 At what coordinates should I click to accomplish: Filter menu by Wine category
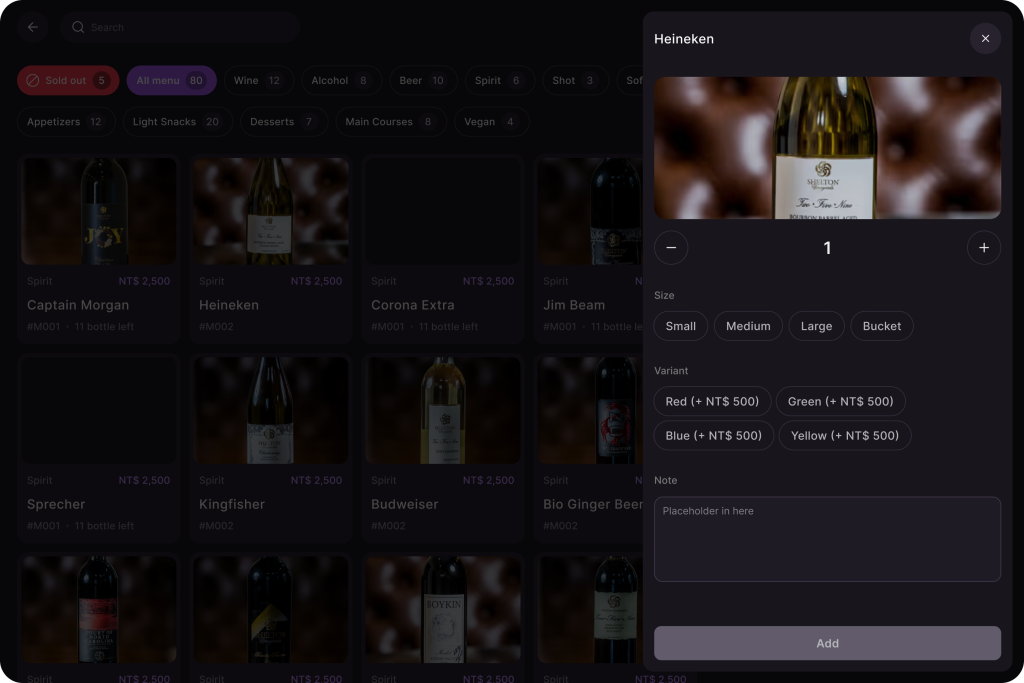point(258,80)
